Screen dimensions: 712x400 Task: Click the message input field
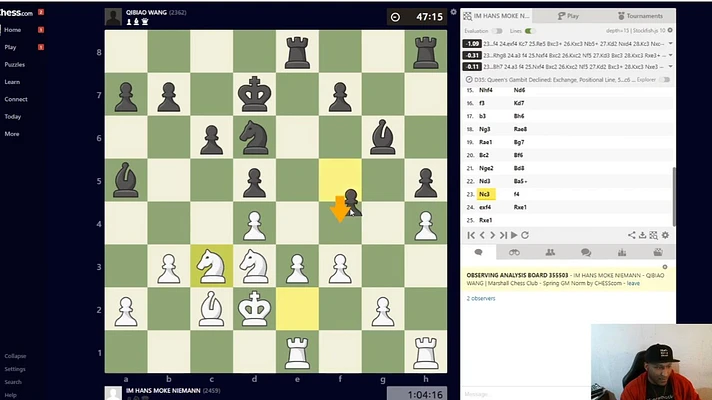pyautogui.click(x=526, y=394)
